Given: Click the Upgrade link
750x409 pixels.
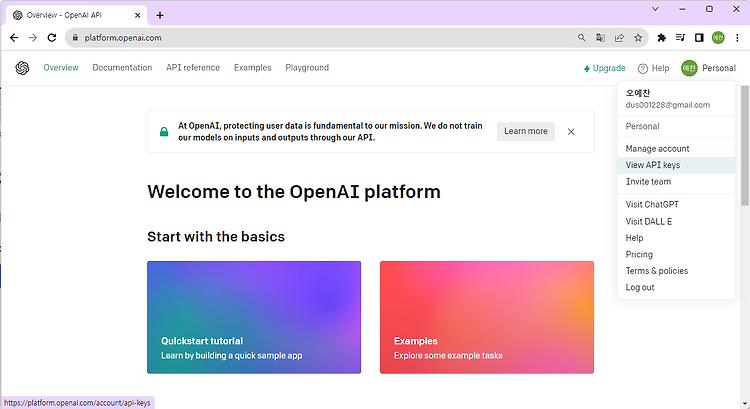Looking at the screenshot, I should (x=604, y=68).
